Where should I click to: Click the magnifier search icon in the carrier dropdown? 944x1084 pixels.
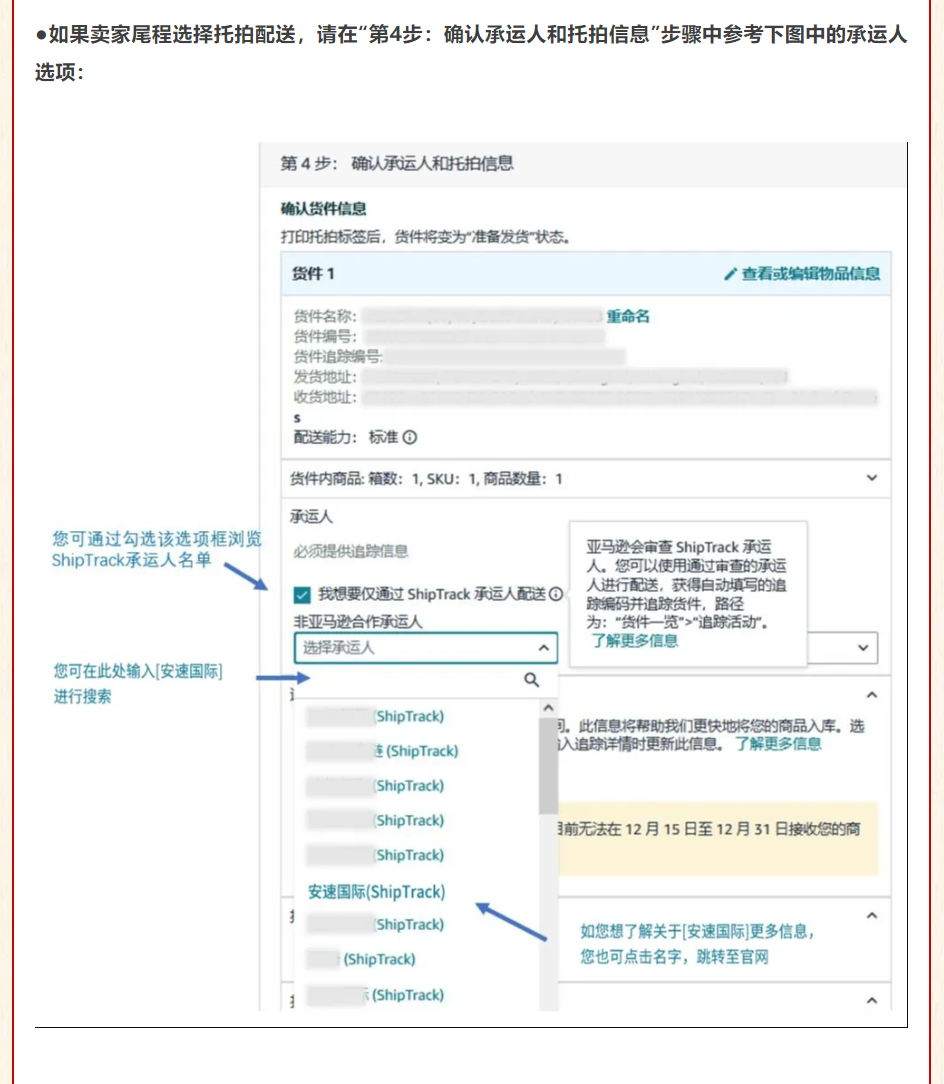point(531,677)
